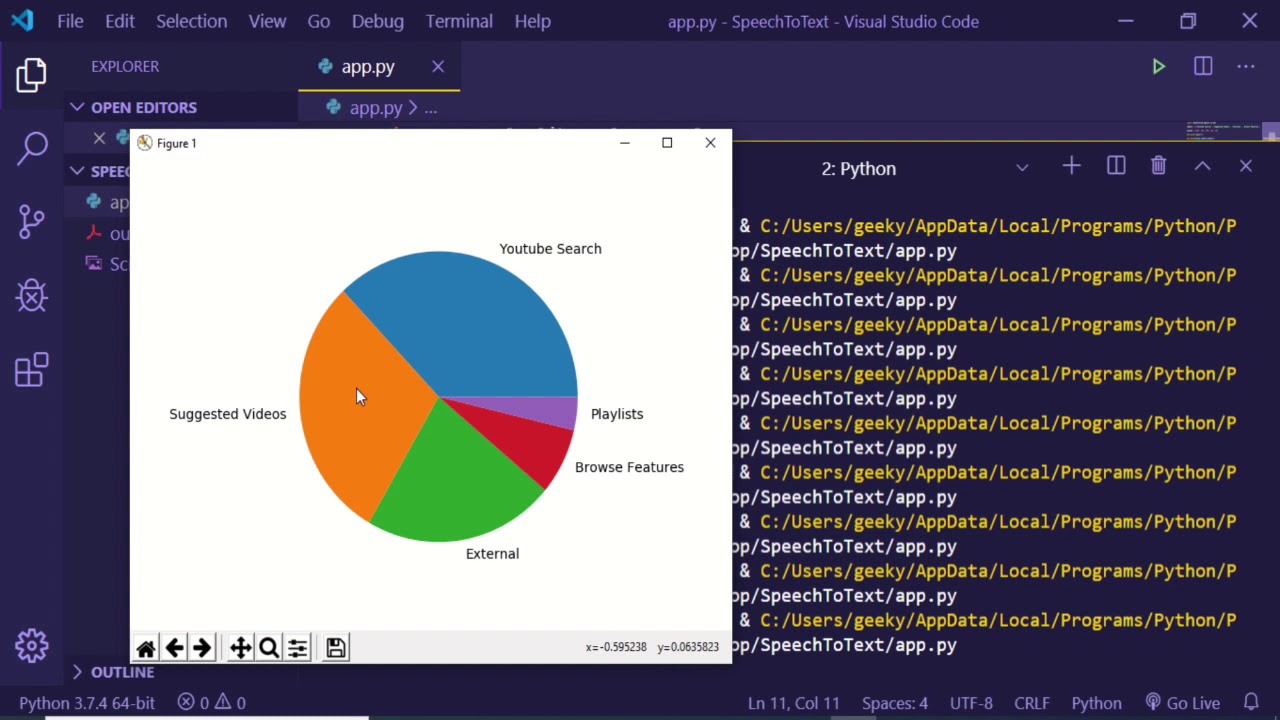Open the Debug view icon
Screen dimensions: 1280x720
[x=32, y=295]
